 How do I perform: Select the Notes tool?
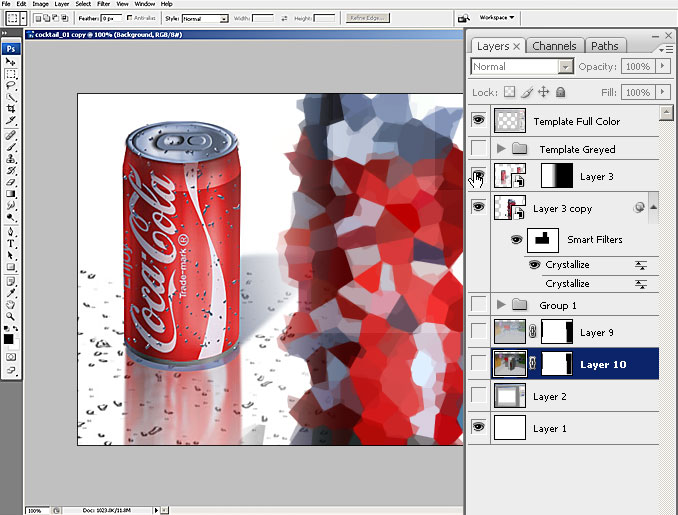click(11, 282)
